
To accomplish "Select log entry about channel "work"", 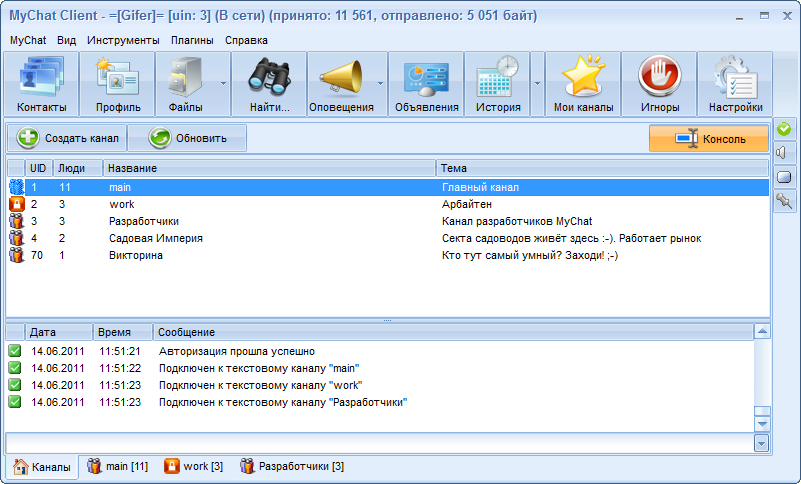I will [x=380, y=385].
